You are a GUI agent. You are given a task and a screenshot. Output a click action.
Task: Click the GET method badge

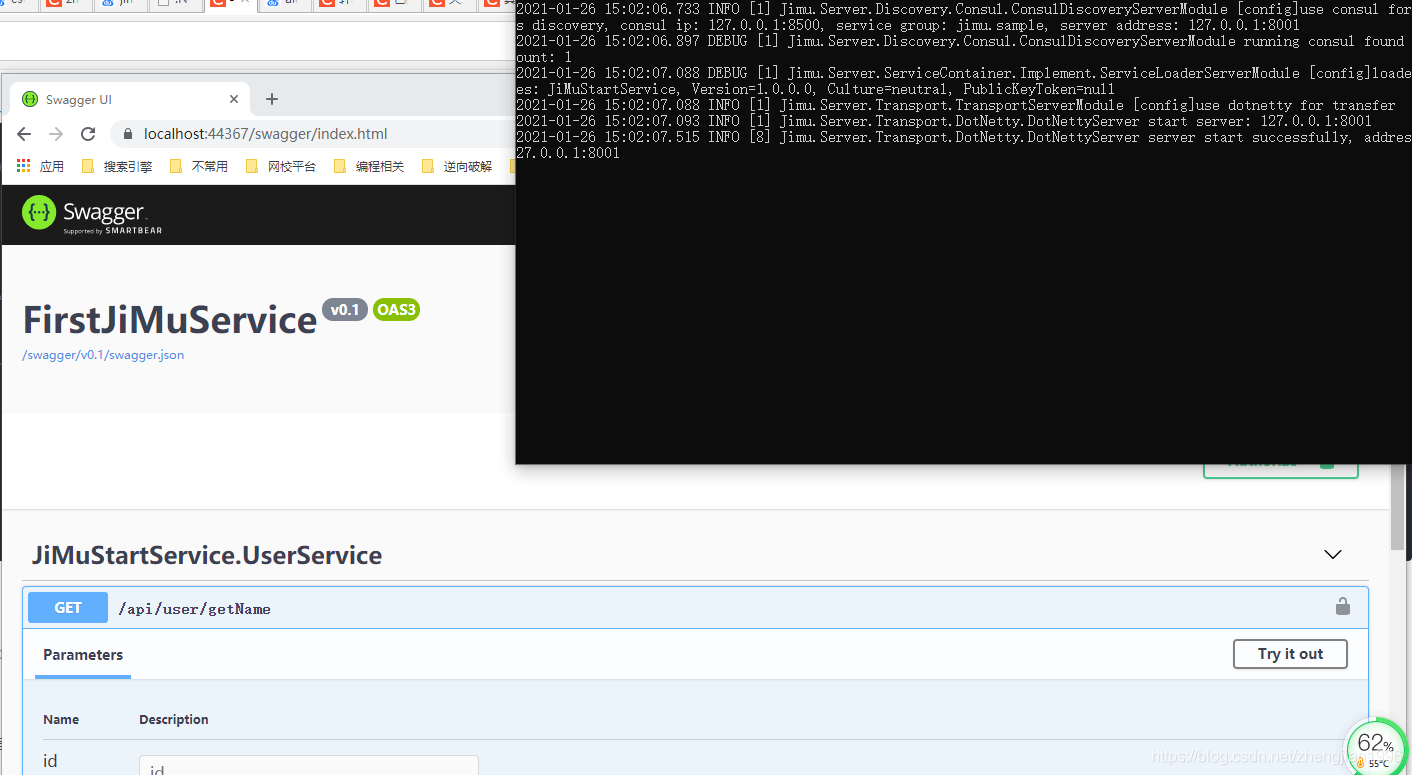pos(68,608)
